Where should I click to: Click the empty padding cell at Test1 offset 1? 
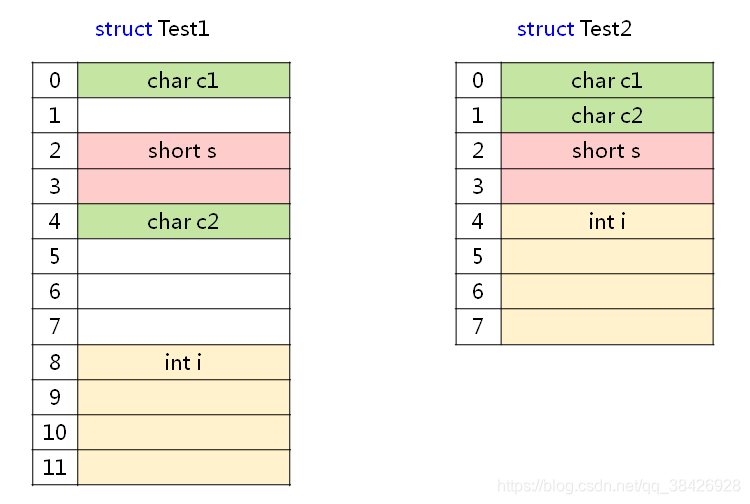[183, 115]
